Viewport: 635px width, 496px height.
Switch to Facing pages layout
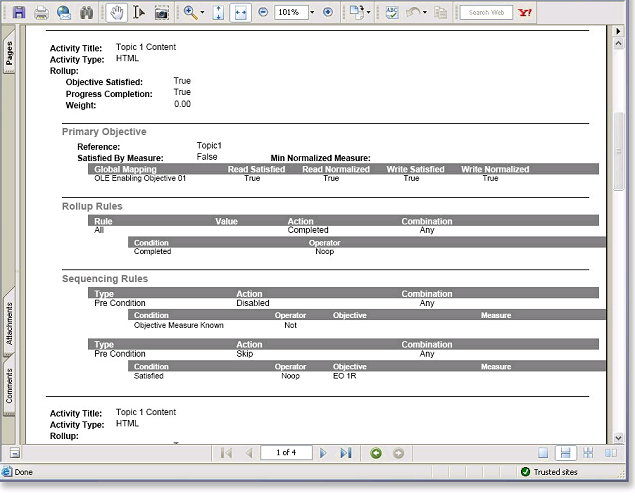(611, 453)
